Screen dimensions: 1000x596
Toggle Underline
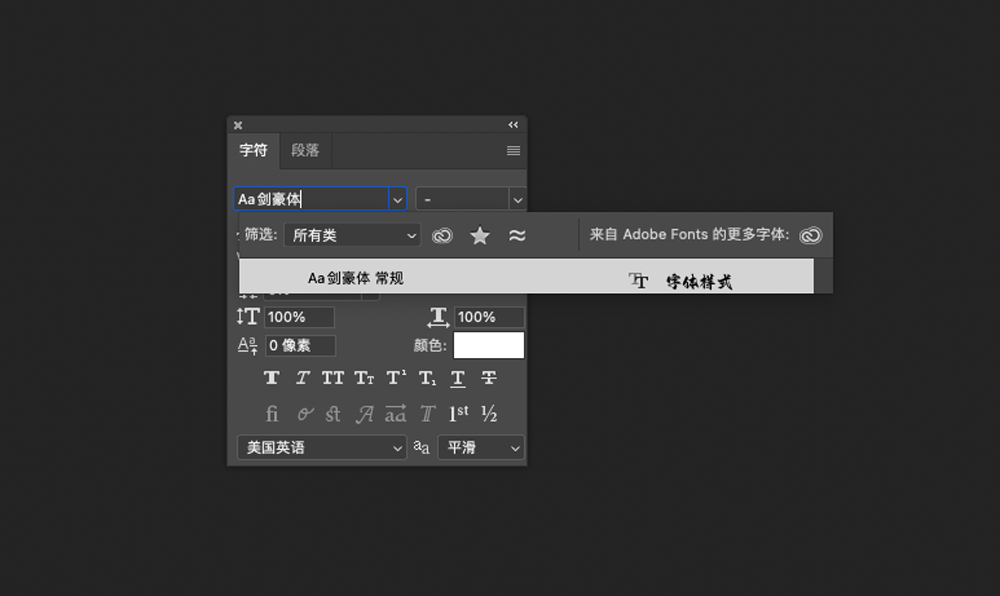tap(458, 379)
